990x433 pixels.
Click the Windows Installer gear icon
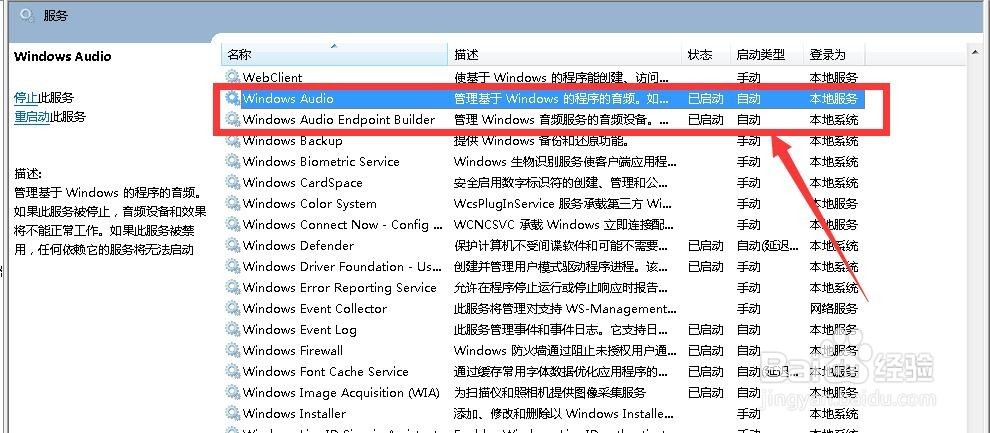(x=233, y=413)
